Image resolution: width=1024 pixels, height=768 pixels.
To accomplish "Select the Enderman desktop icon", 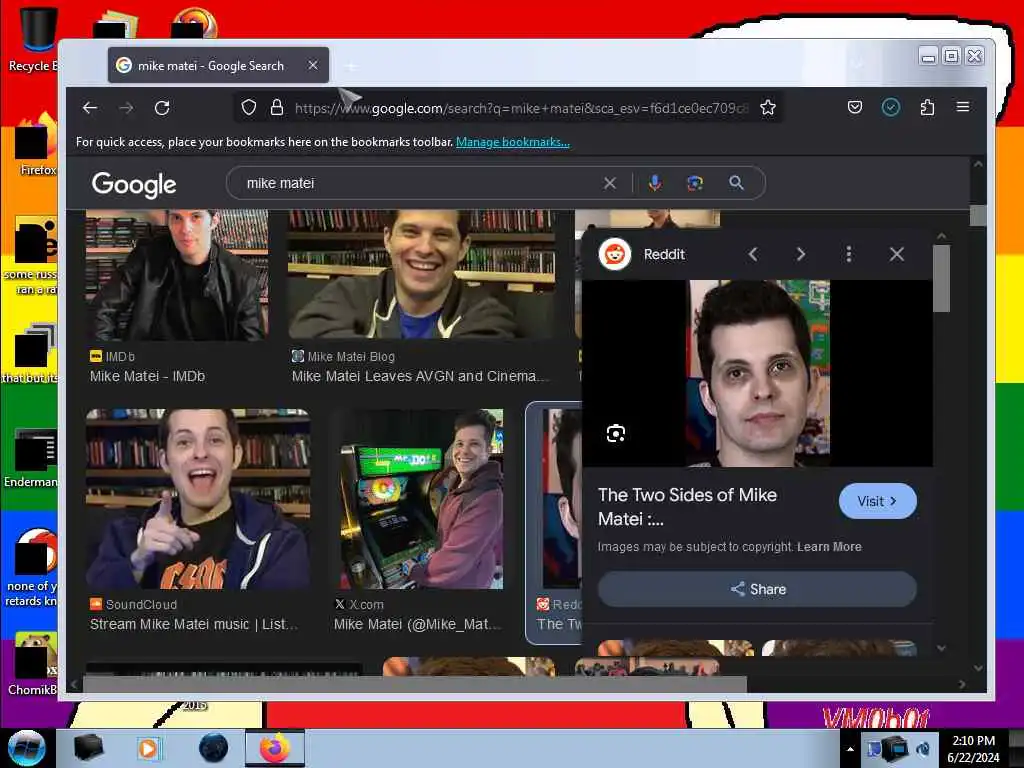I will point(30,458).
